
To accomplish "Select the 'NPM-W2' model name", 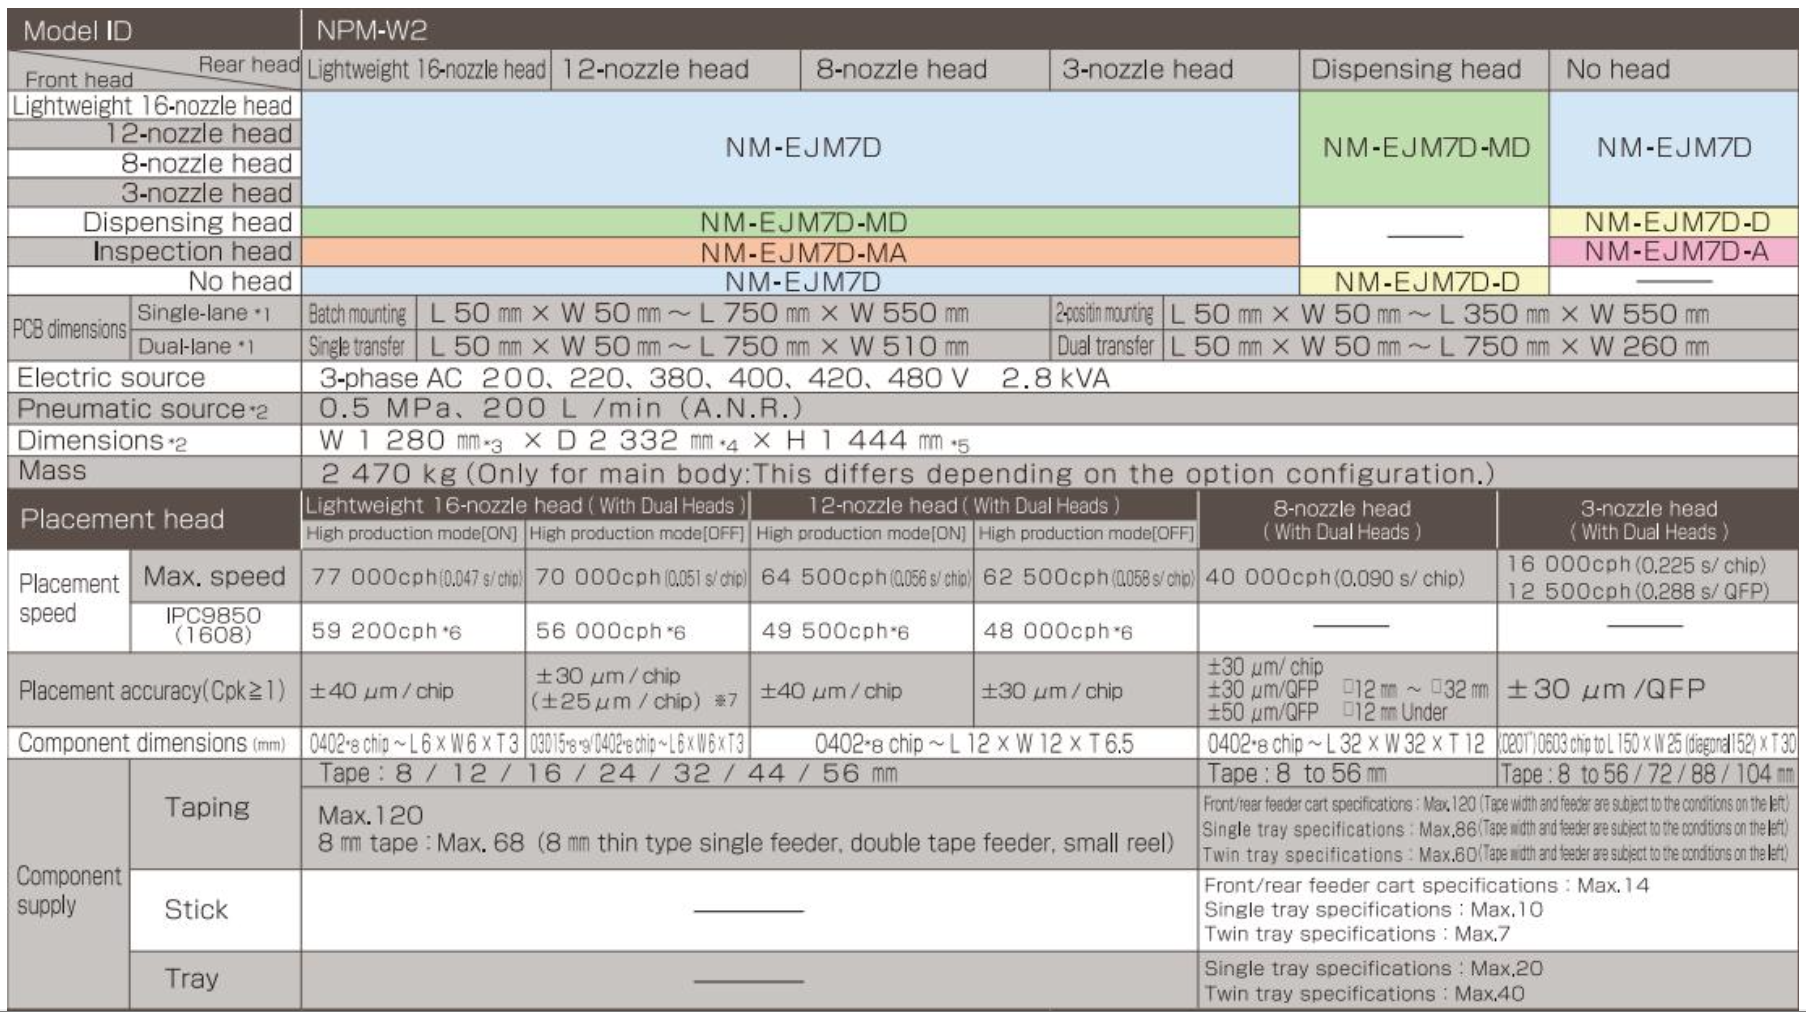I will (x=372, y=30).
